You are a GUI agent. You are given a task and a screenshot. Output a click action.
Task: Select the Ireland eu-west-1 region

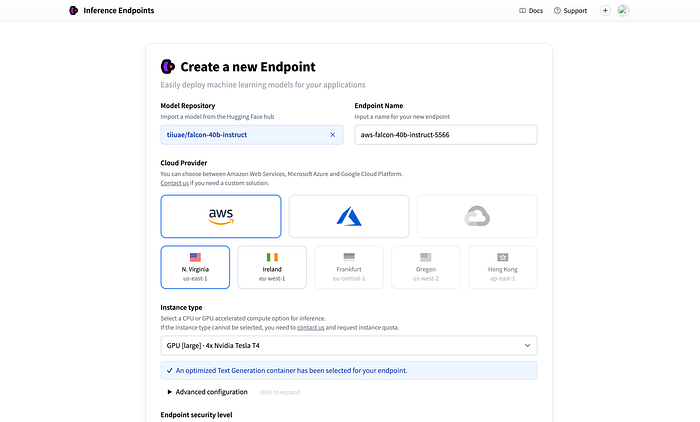[272, 267]
